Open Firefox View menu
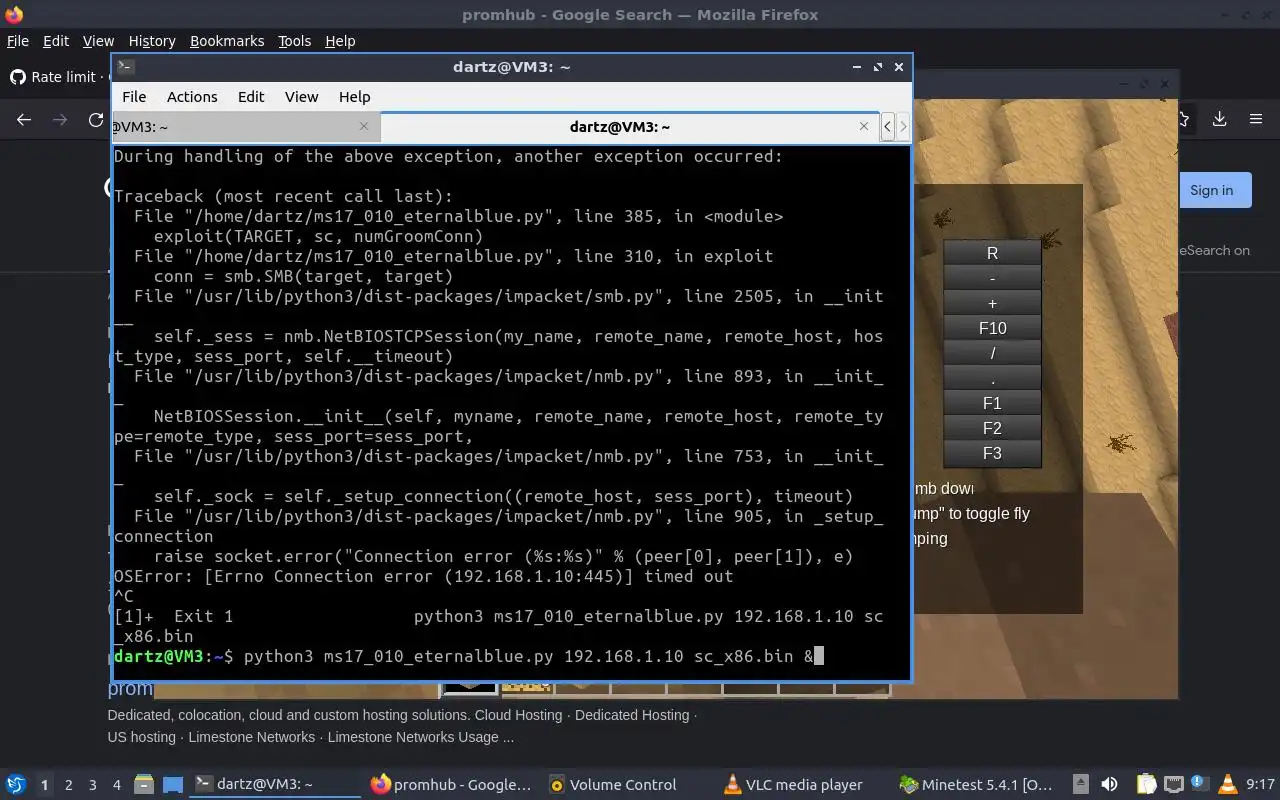The width and height of the screenshot is (1280, 800). tap(98, 41)
